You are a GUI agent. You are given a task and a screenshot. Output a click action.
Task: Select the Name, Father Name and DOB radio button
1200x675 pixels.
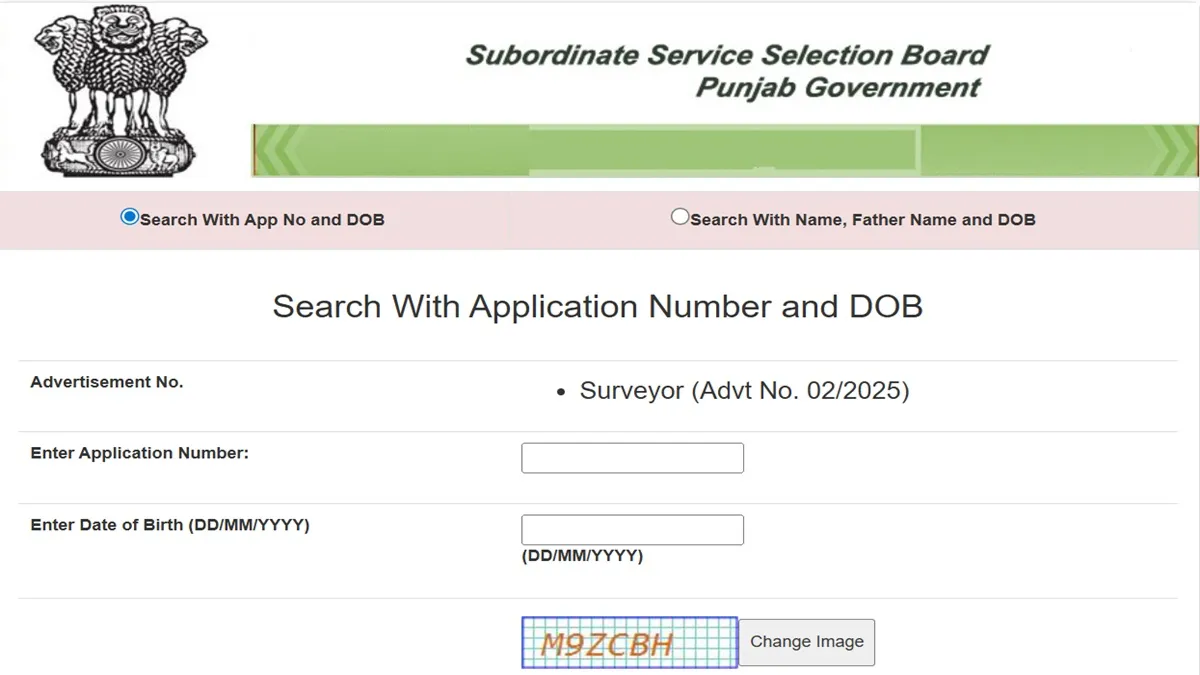click(x=680, y=217)
